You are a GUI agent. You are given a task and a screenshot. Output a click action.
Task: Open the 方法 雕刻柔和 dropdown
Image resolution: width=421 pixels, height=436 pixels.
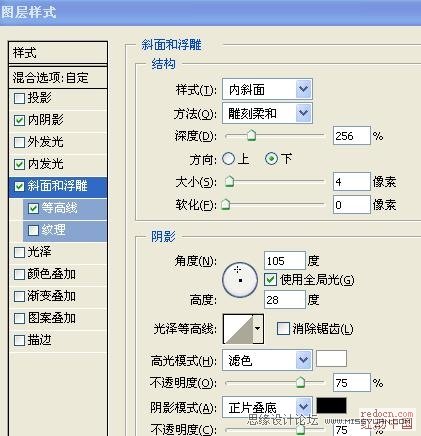point(267,113)
